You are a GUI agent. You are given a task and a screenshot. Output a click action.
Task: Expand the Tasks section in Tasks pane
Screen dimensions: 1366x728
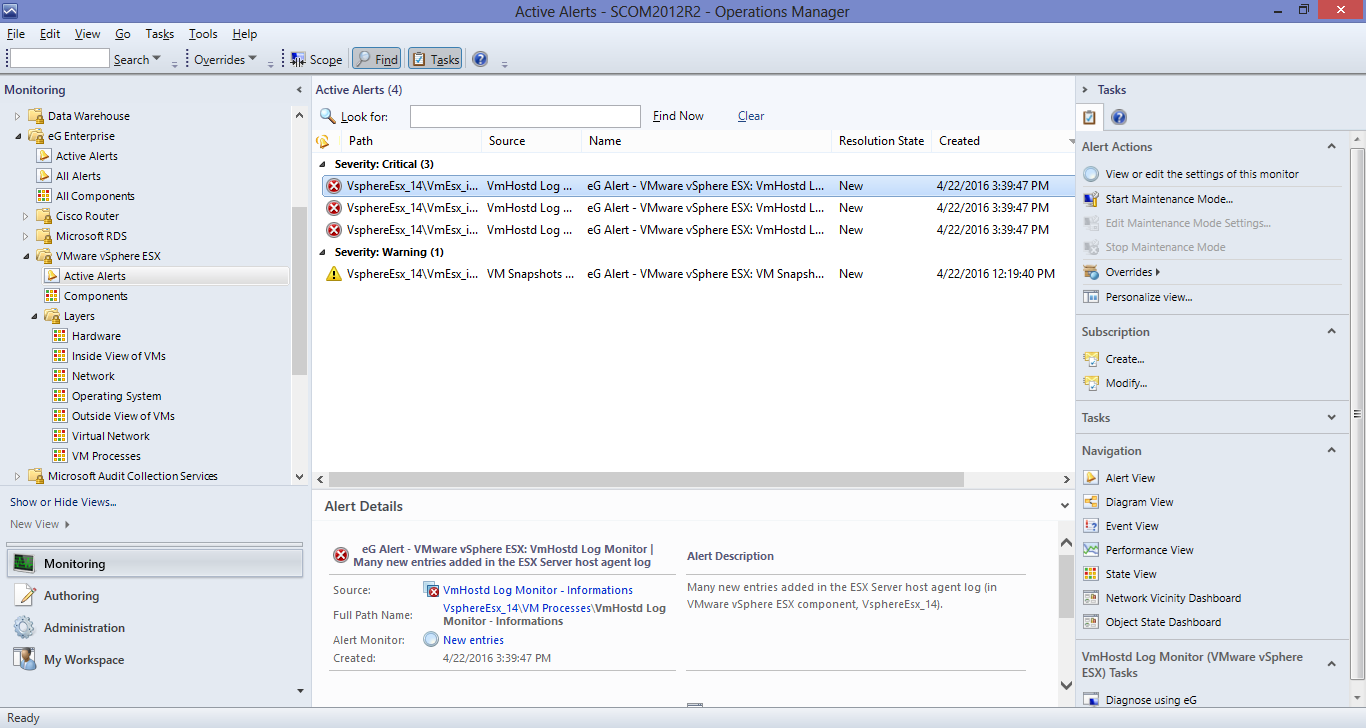point(1331,418)
